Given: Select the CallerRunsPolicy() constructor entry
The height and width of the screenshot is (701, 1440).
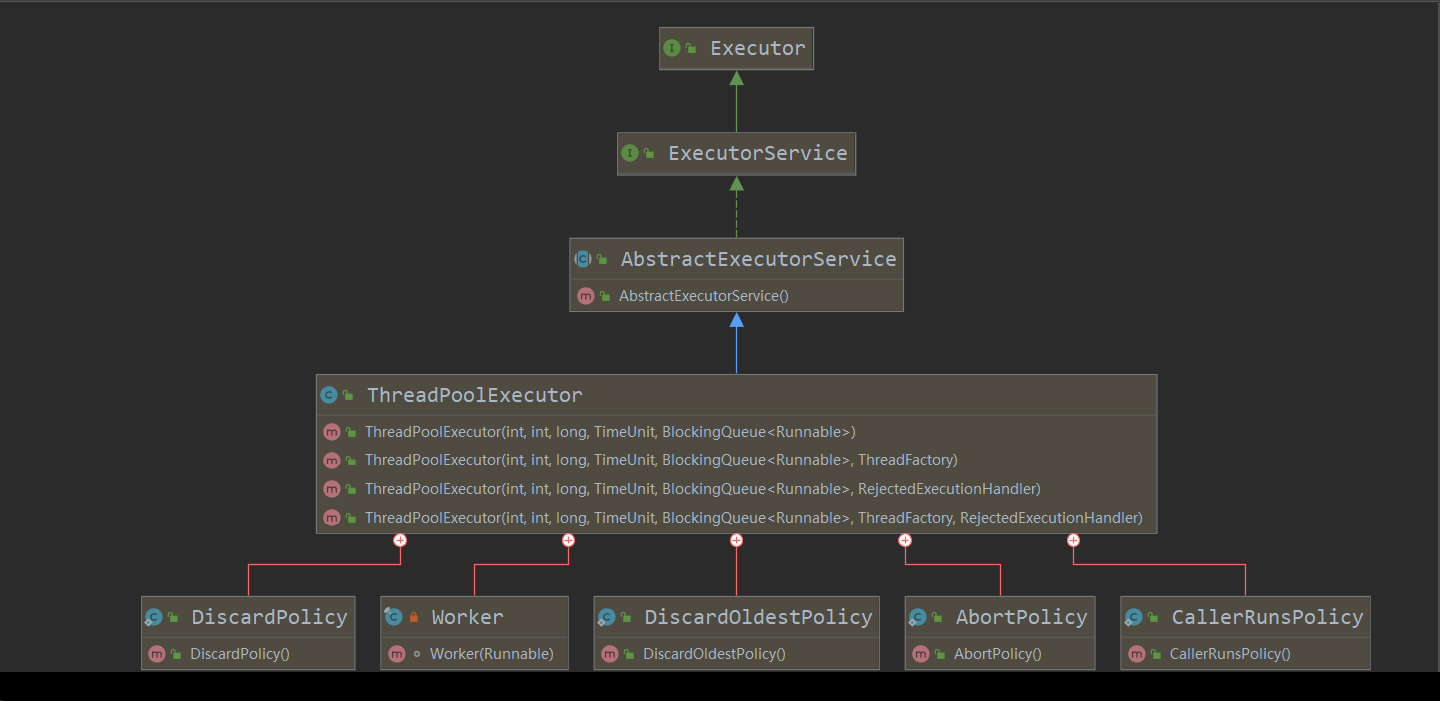Looking at the screenshot, I should (1230, 654).
